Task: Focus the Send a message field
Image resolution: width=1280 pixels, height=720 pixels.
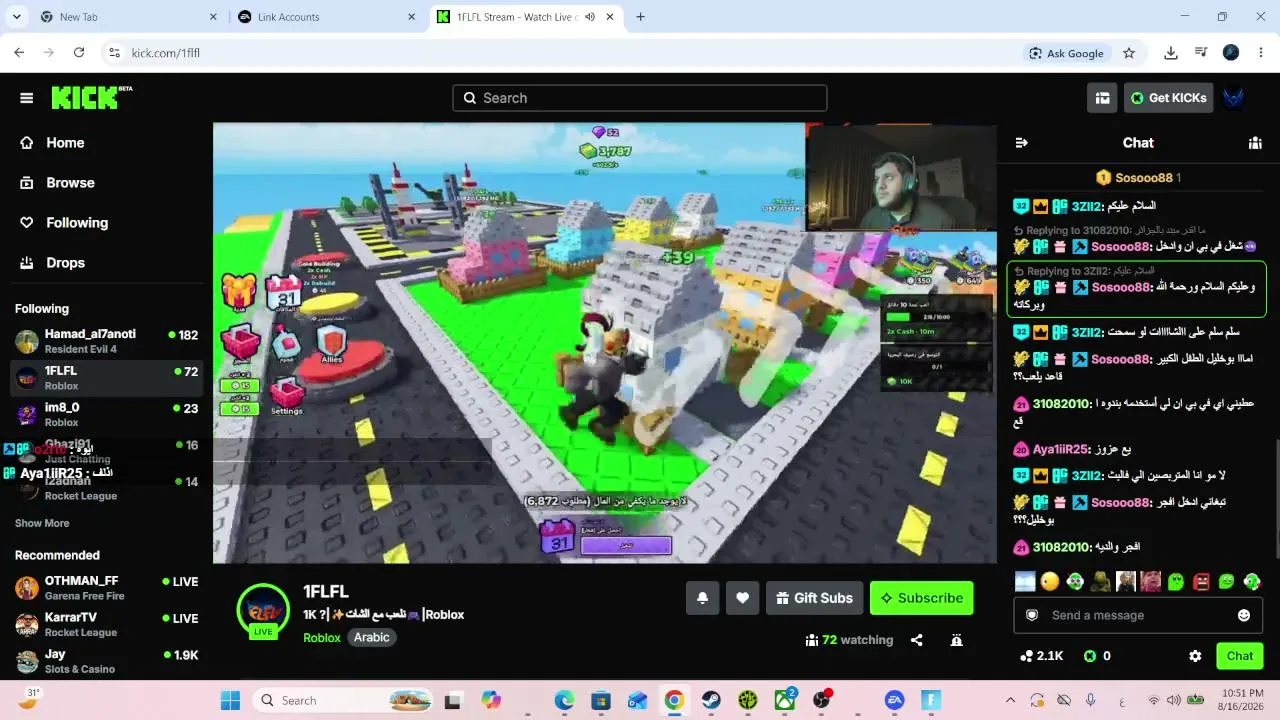Action: click(1138, 615)
